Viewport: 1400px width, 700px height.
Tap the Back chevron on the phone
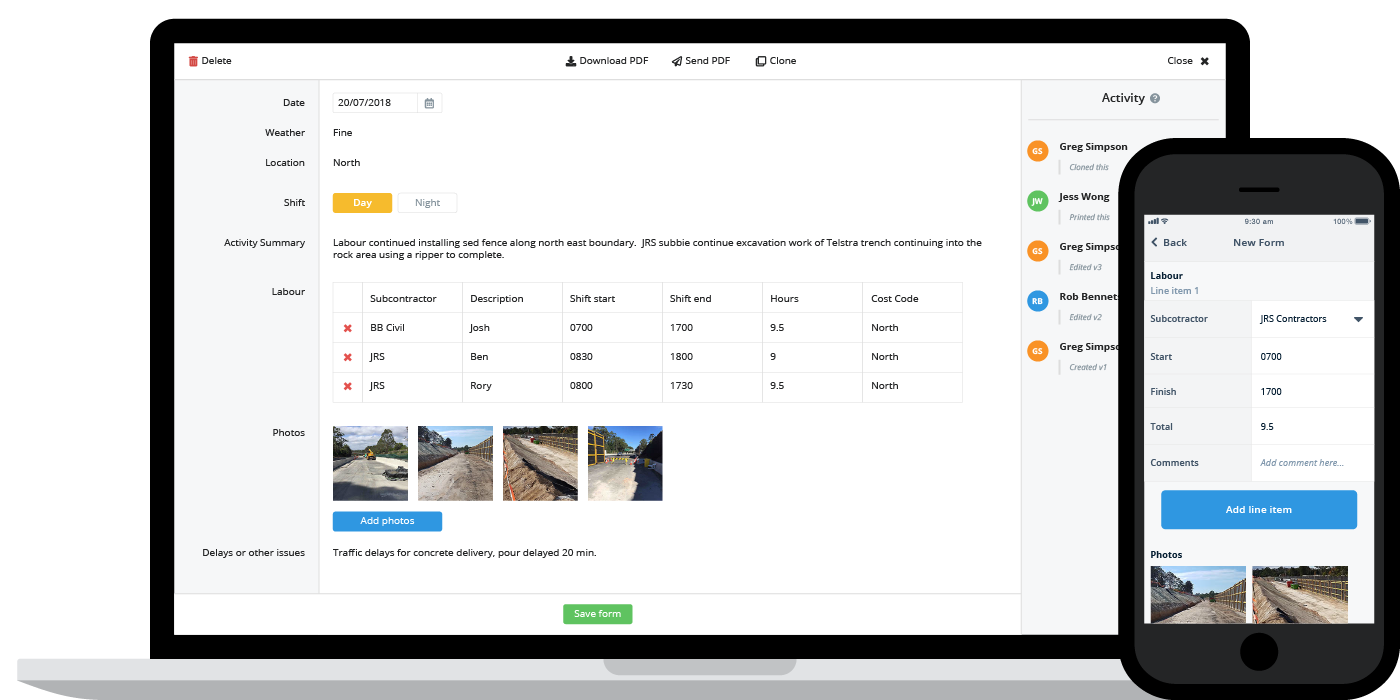coord(1155,243)
